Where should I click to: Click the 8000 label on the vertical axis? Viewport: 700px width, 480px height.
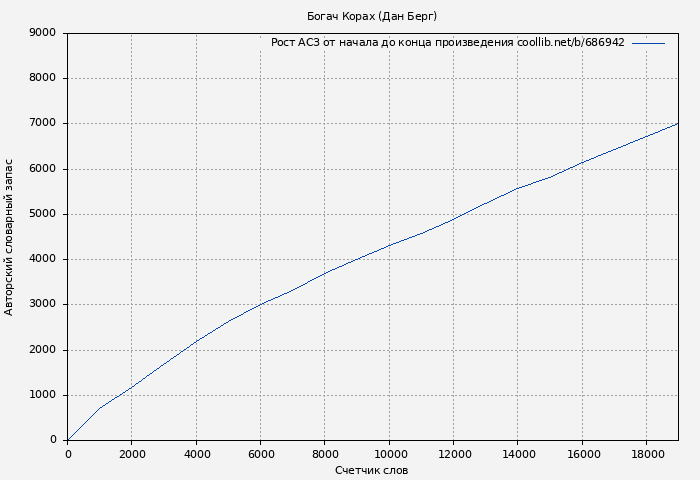[x=43, y=78]
